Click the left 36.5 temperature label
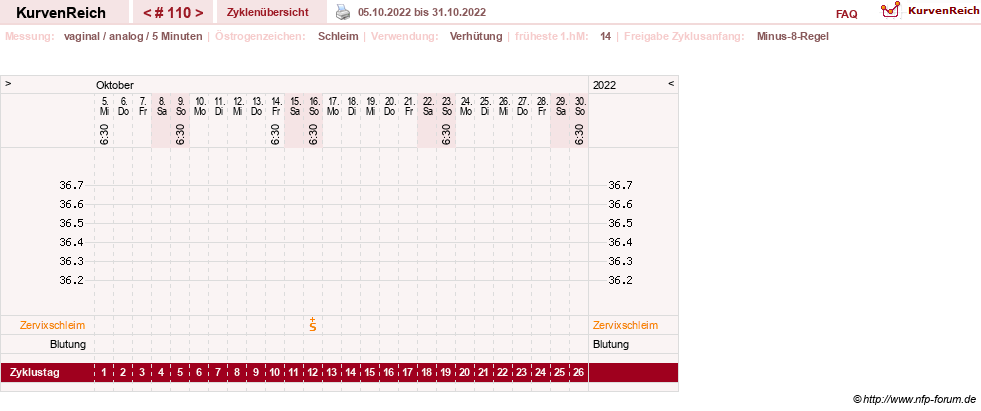 (x=71, y=223)
